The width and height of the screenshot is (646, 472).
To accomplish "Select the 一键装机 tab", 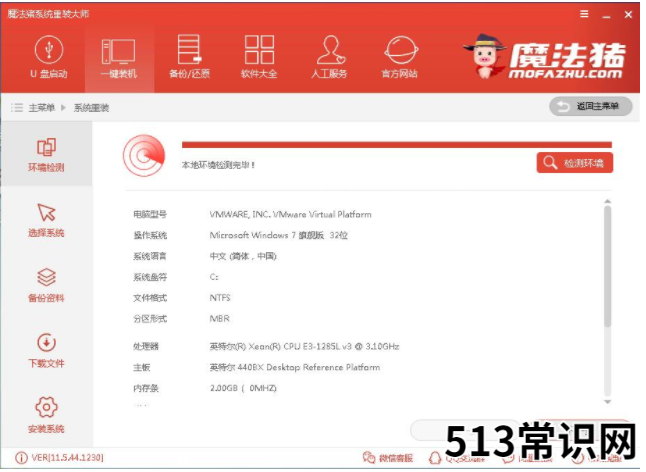I will point(119,59).
